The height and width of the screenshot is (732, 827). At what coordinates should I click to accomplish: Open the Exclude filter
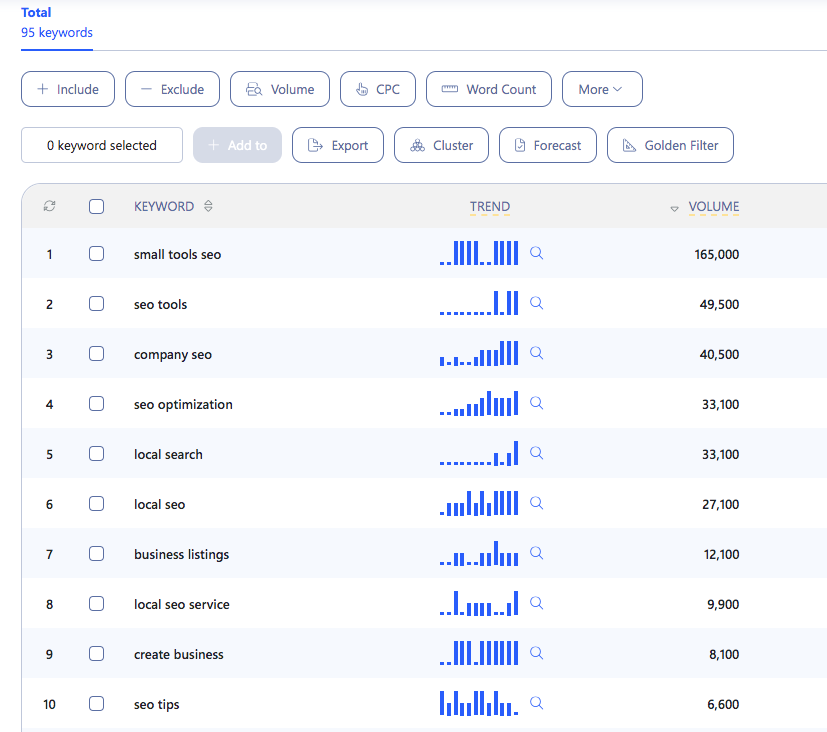pyautogui.click(x=172, y=89)
